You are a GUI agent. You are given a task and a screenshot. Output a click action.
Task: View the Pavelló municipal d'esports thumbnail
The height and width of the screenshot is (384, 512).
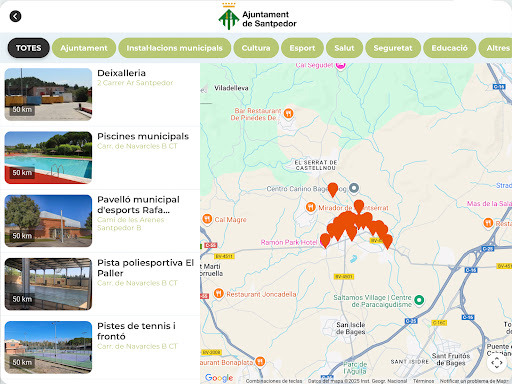[x=48, y=221]
